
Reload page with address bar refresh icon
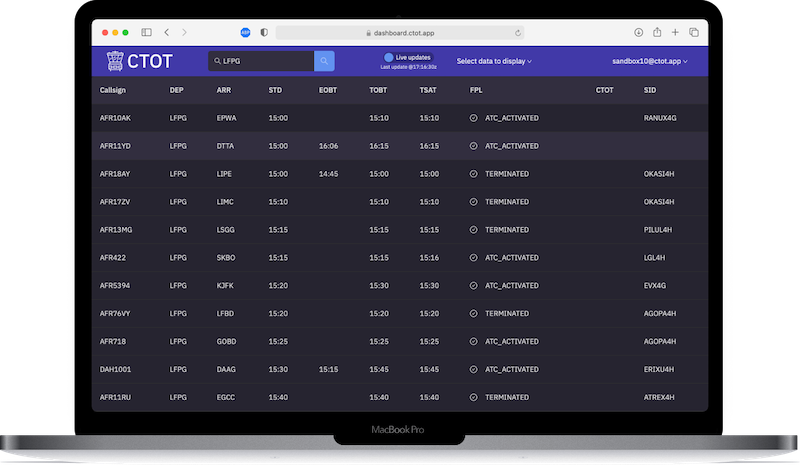(518, 33)
